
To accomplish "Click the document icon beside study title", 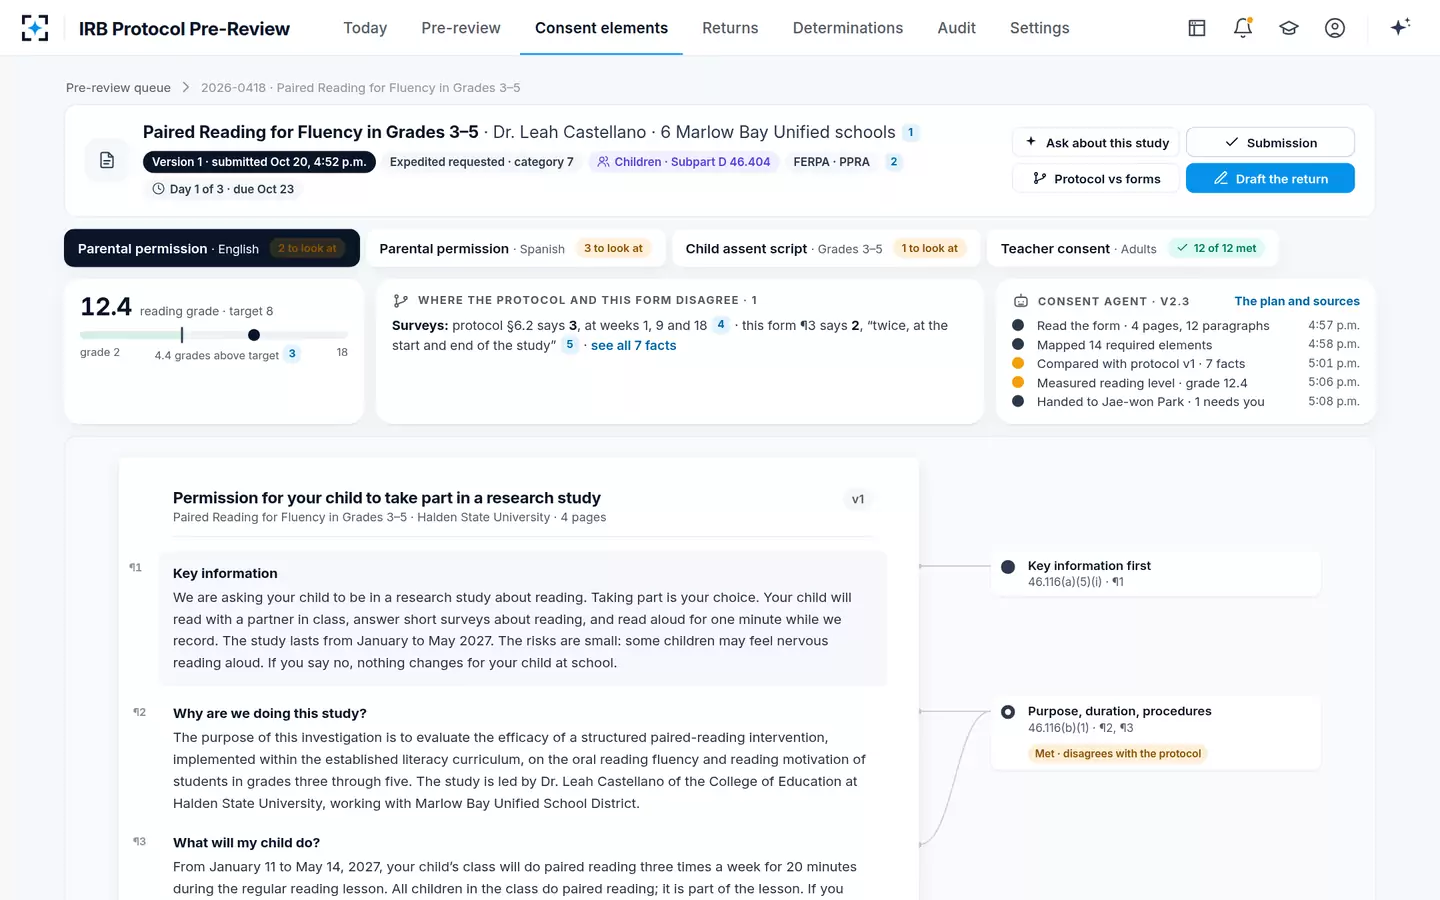I will tap(107, 160).
